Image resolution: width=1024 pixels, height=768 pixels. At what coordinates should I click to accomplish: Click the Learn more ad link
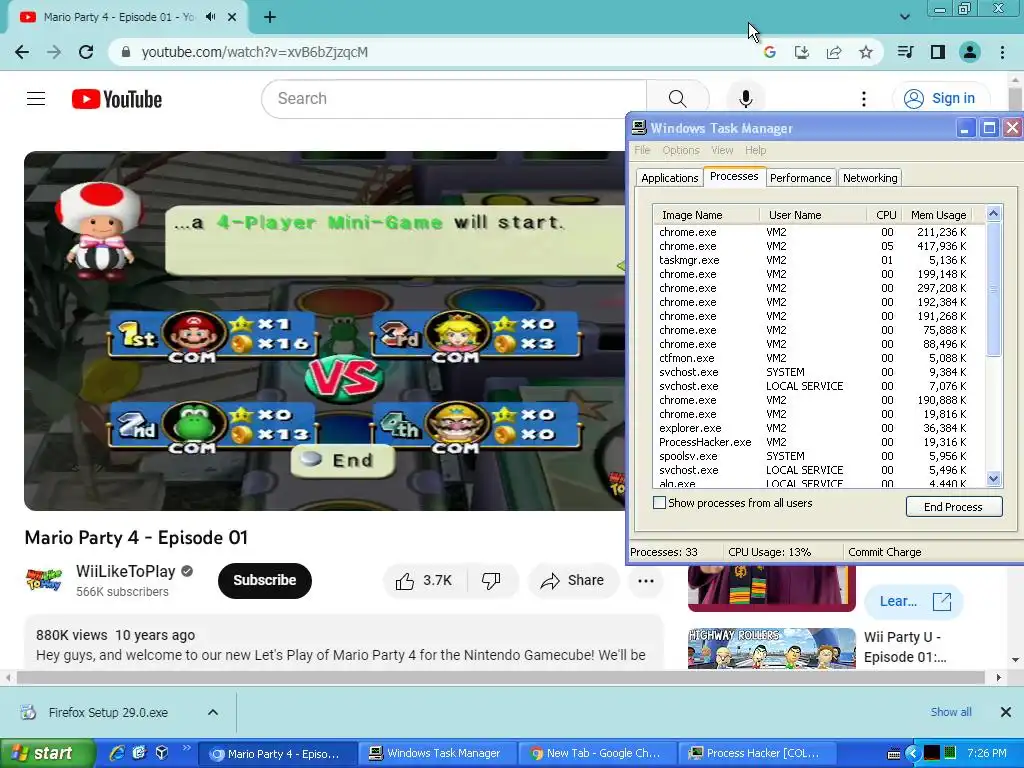point(914,601)
